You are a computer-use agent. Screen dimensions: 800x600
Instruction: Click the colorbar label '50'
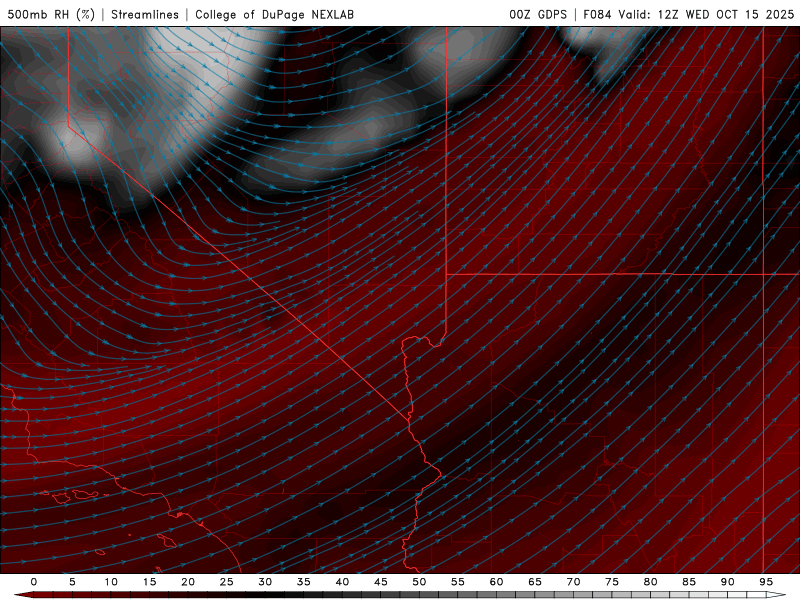pyautogui.click(x=419, y=582)
